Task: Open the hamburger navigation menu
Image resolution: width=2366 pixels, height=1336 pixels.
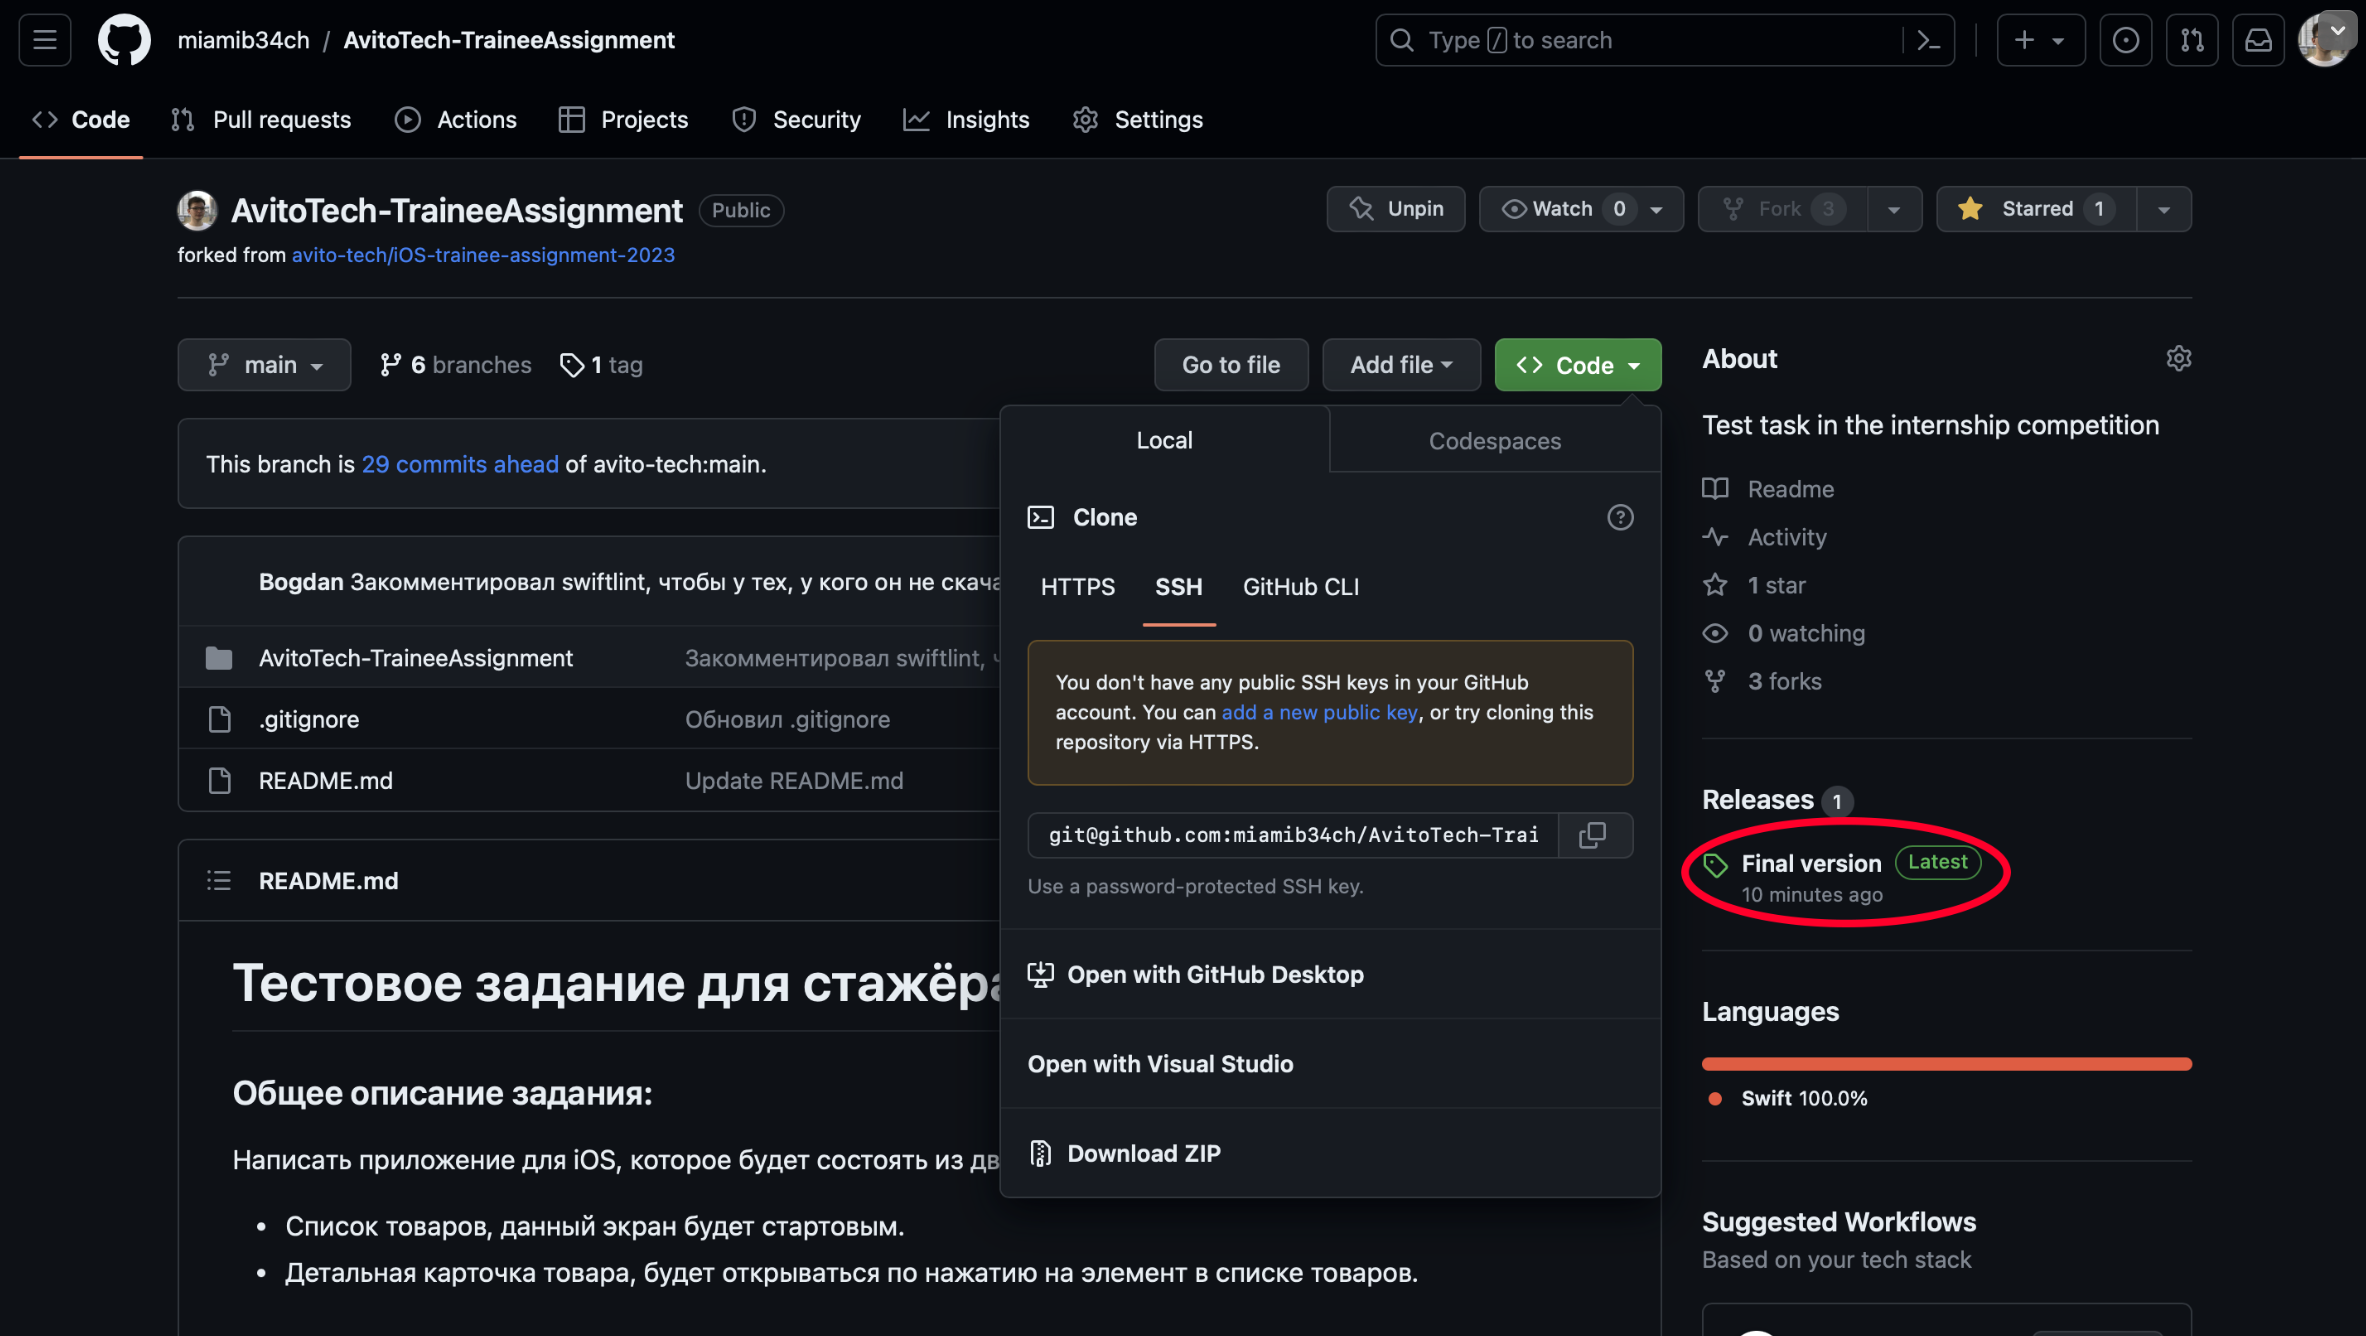Action: [44, 40]
